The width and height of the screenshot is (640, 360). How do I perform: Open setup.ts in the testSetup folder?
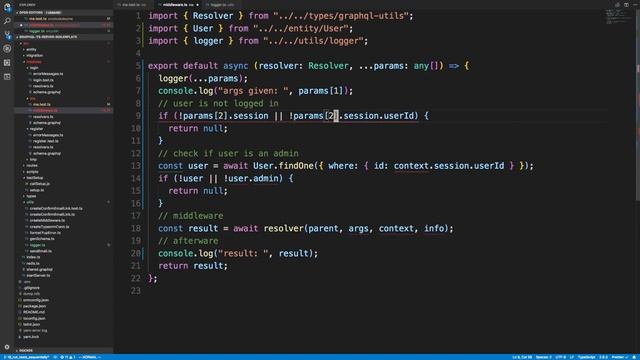coord(37,190)
